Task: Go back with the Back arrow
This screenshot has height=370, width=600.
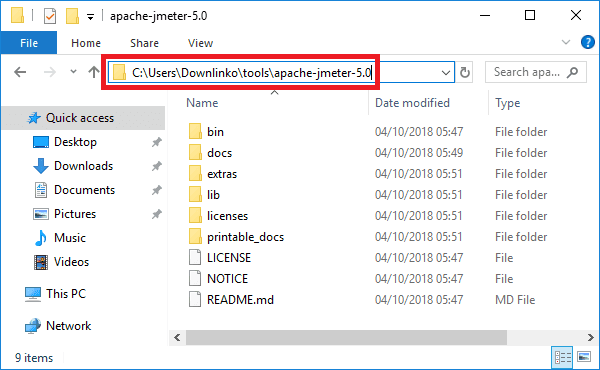Action: tap(20, 72)
